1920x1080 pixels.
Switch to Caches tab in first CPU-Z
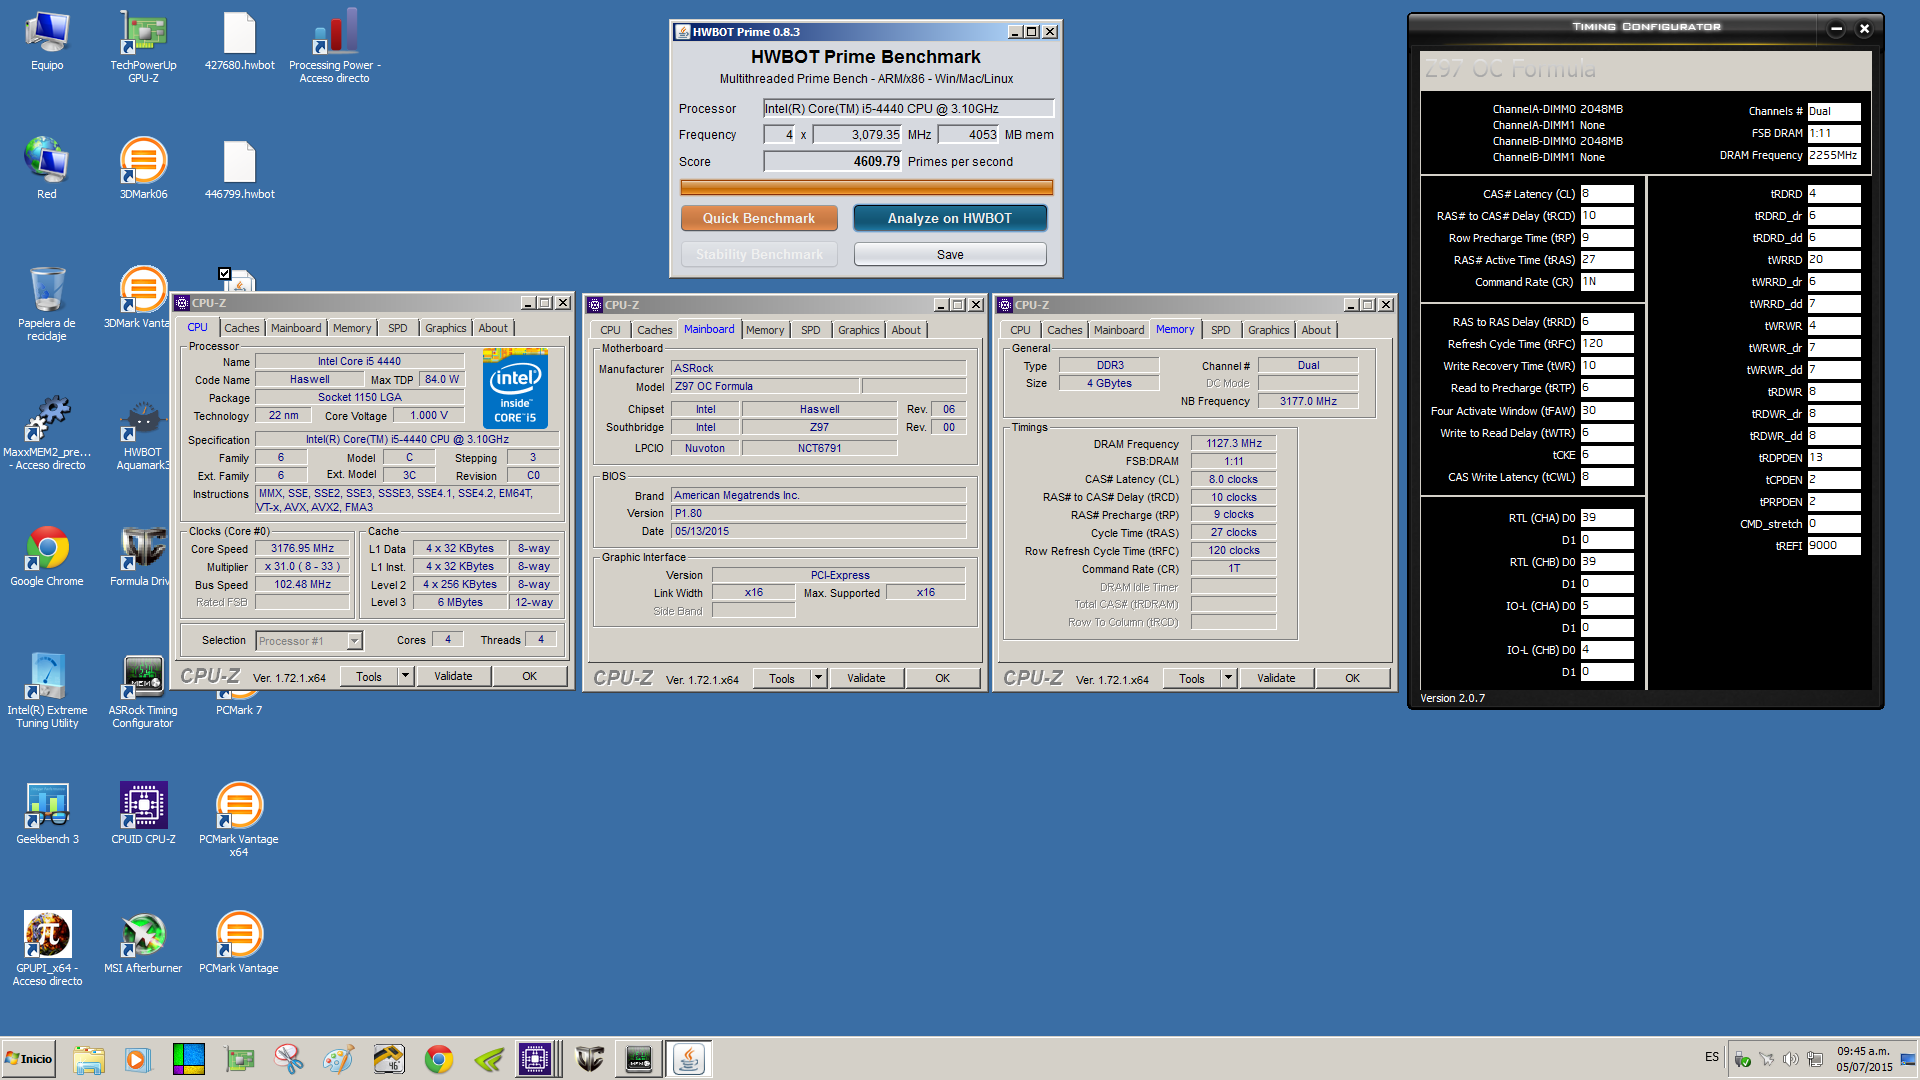point(241,328)
